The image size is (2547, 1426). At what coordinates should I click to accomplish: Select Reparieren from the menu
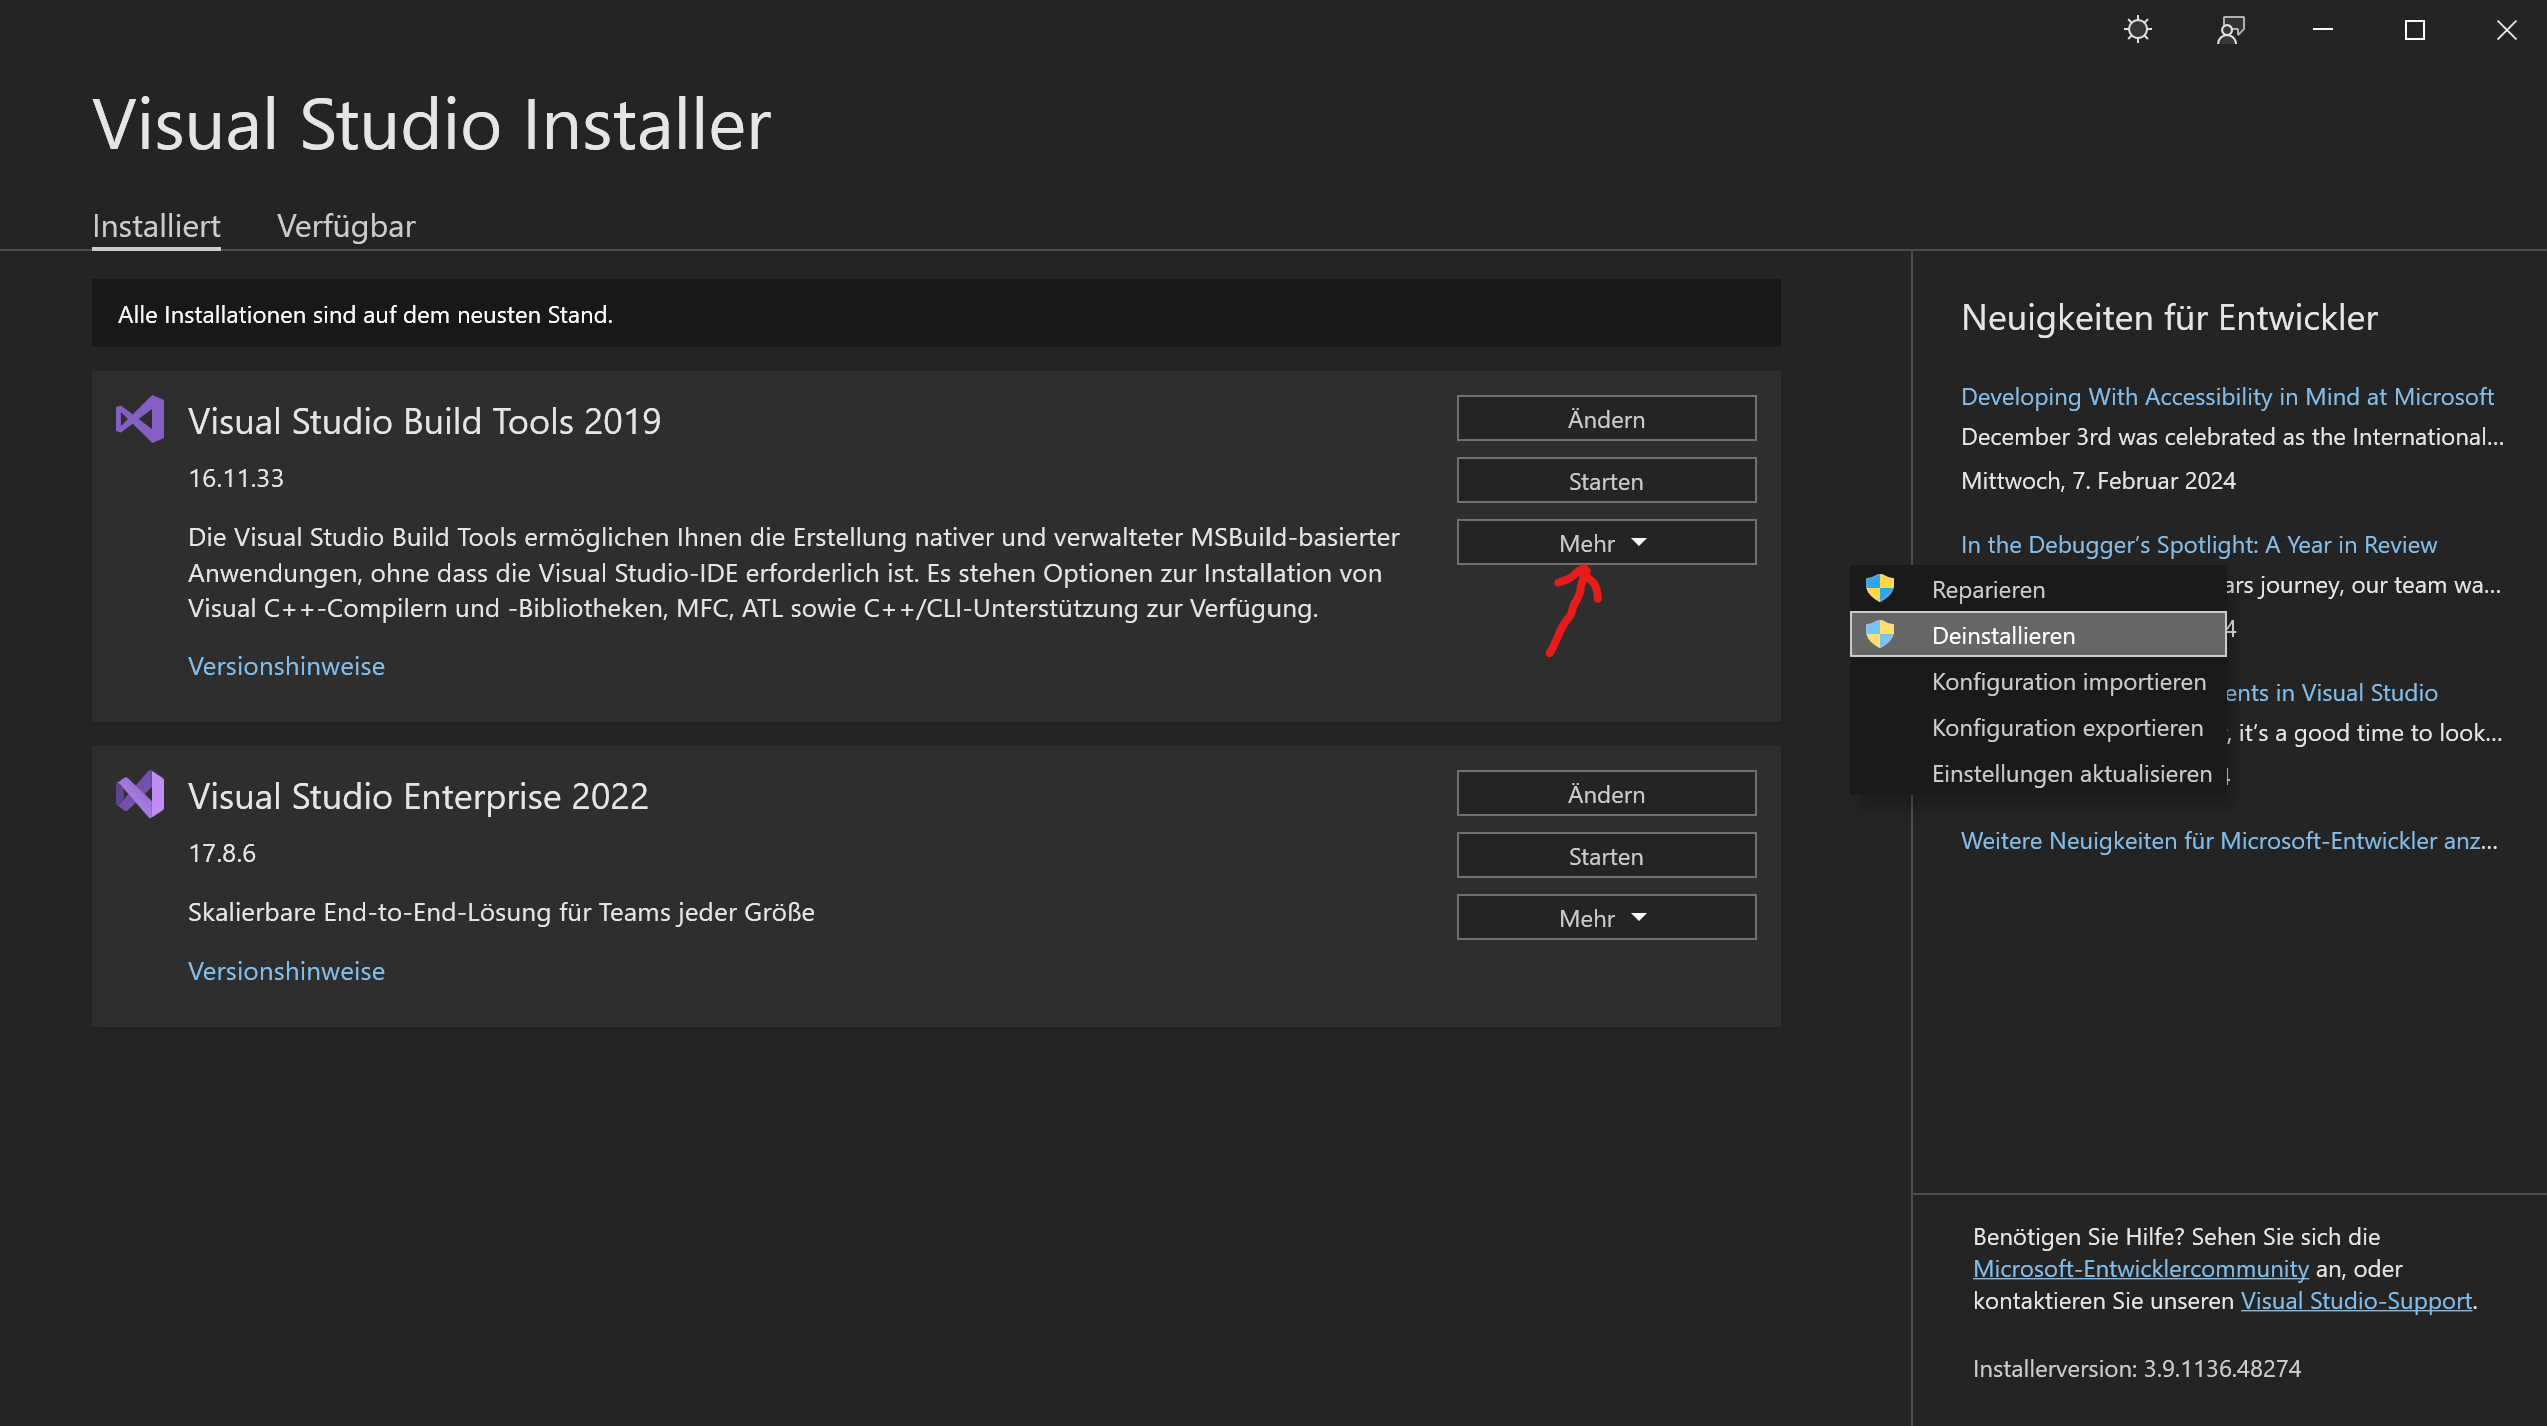coord(2038,589)
